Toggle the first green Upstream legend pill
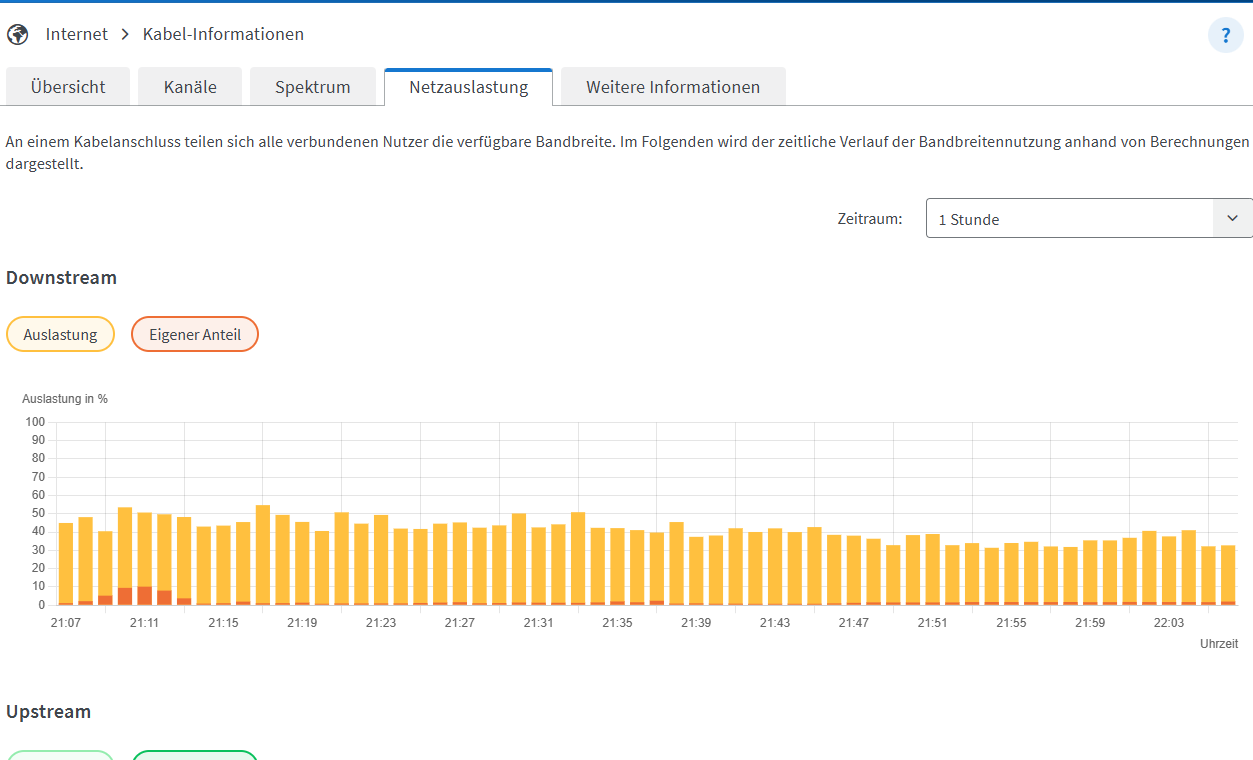The image size is (1253, 760). 60,756
